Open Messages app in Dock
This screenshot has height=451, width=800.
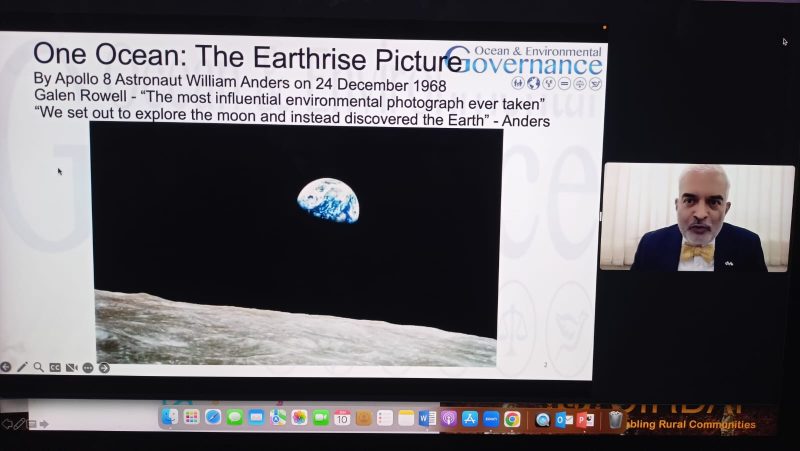click(235, 418)
